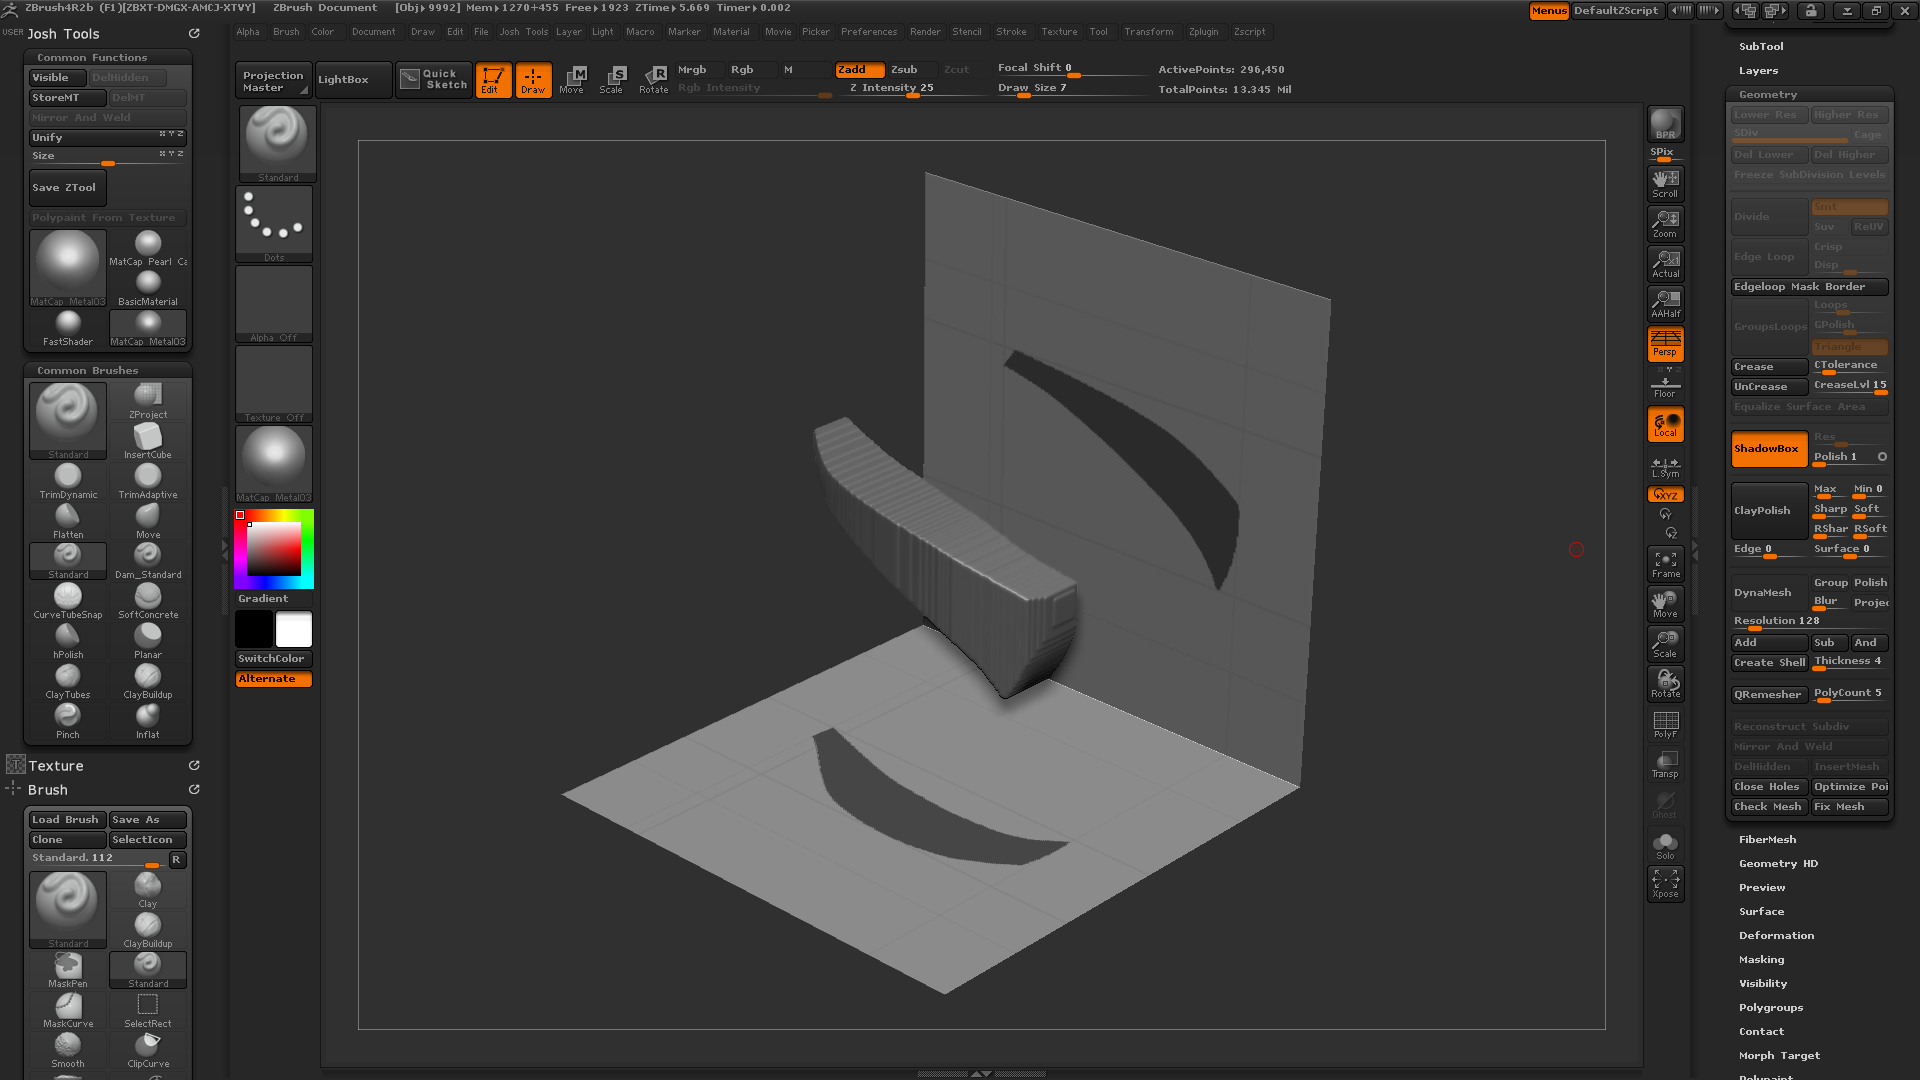Select the TrimDynamic brush
This screenshot has width=1920, height=1080.
68,481
